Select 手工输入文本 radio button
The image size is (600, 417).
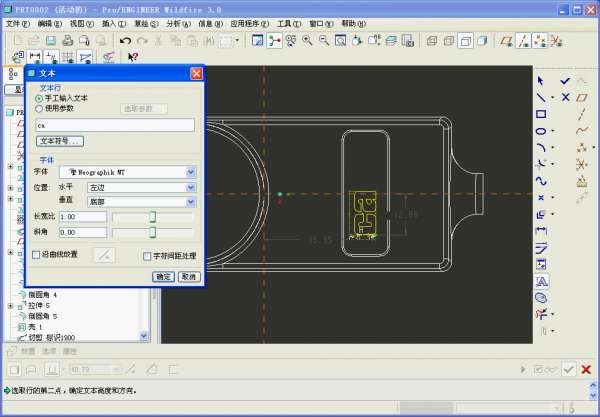[x=39, y=98]
